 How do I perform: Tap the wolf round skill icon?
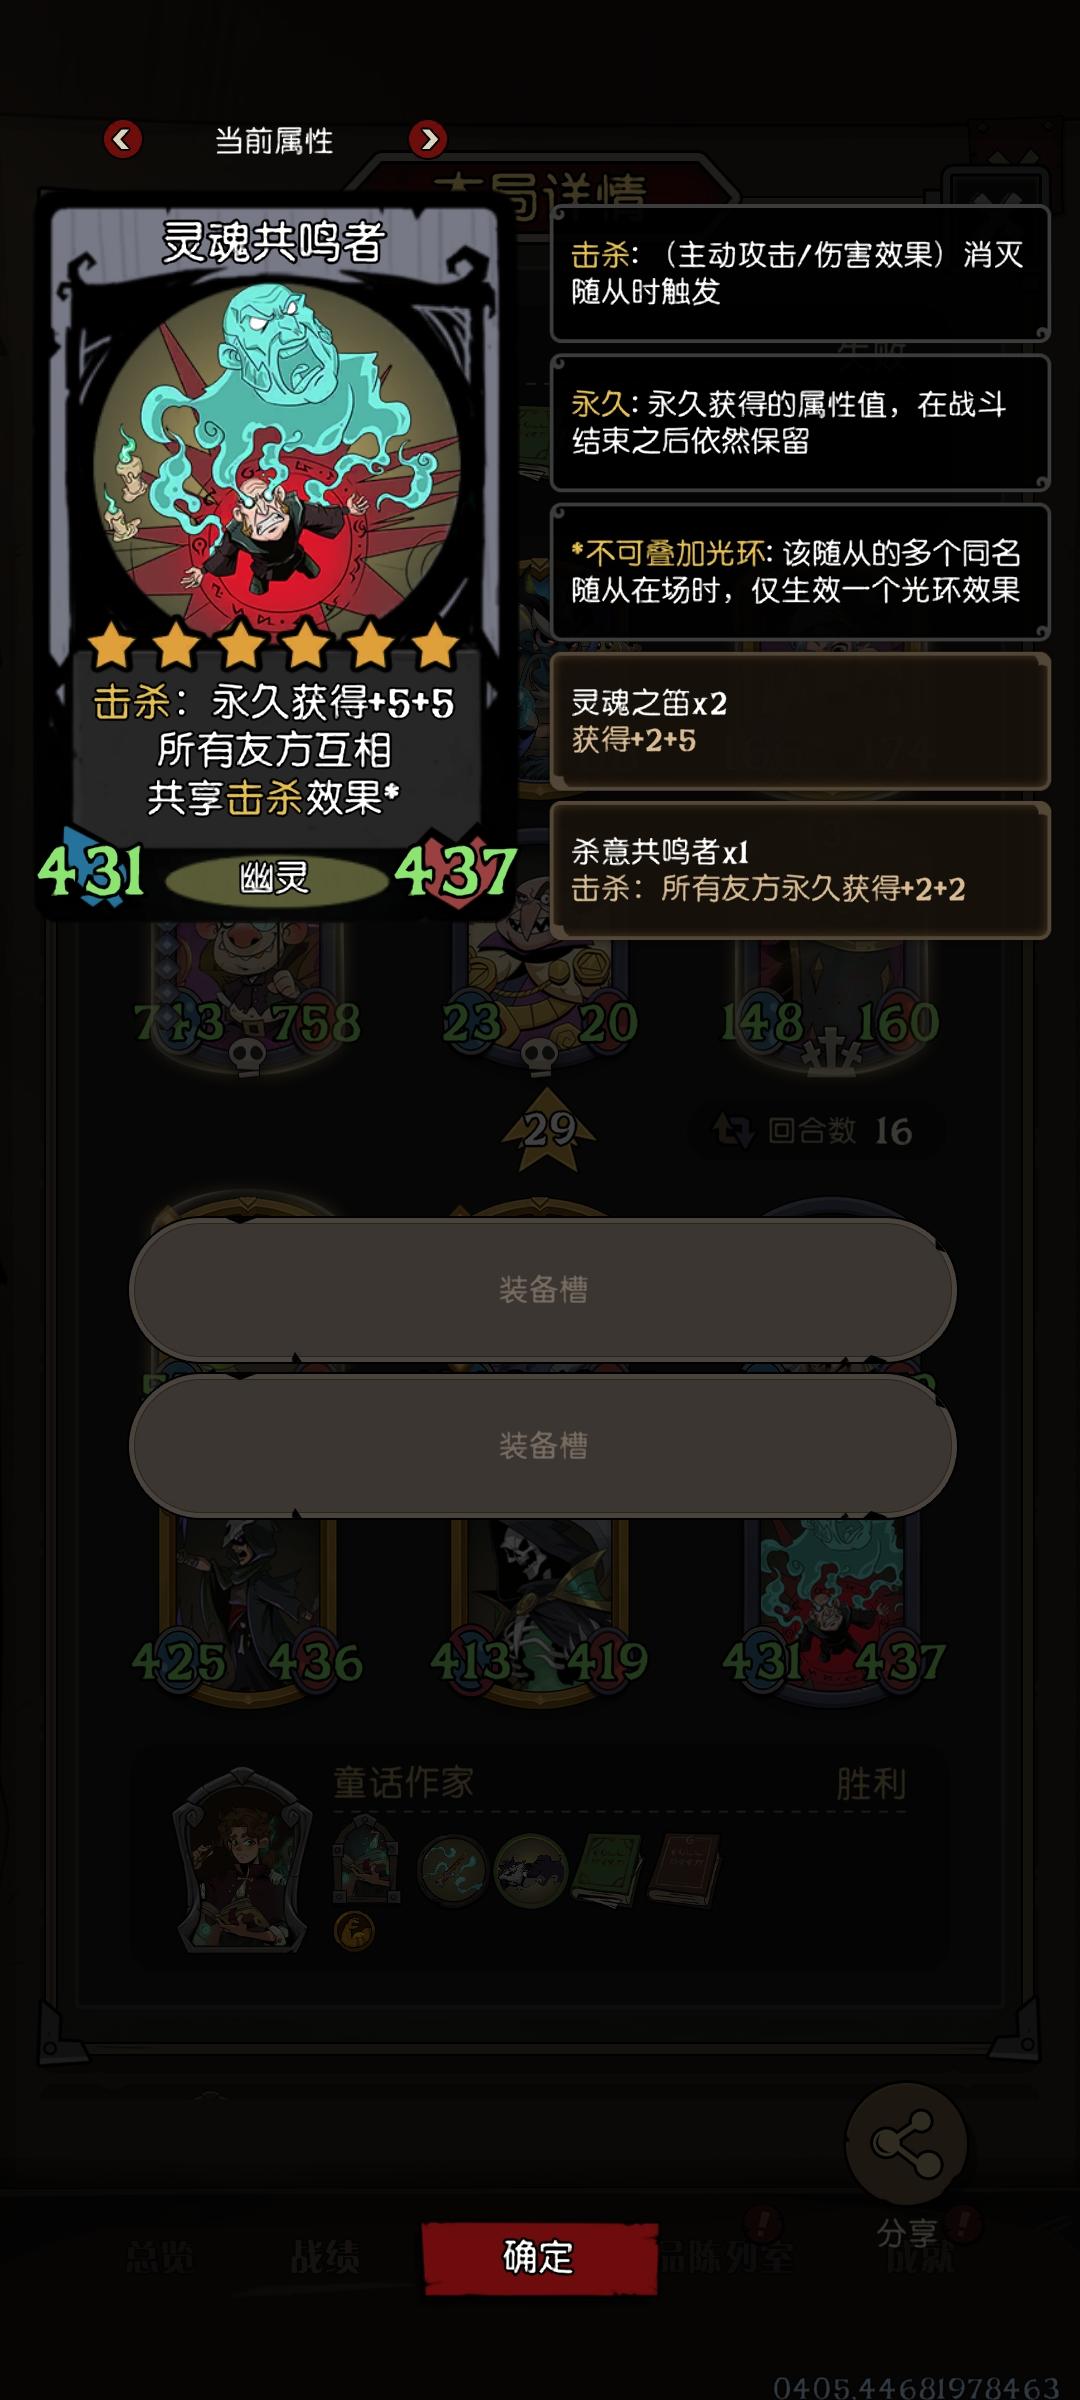531,1869
